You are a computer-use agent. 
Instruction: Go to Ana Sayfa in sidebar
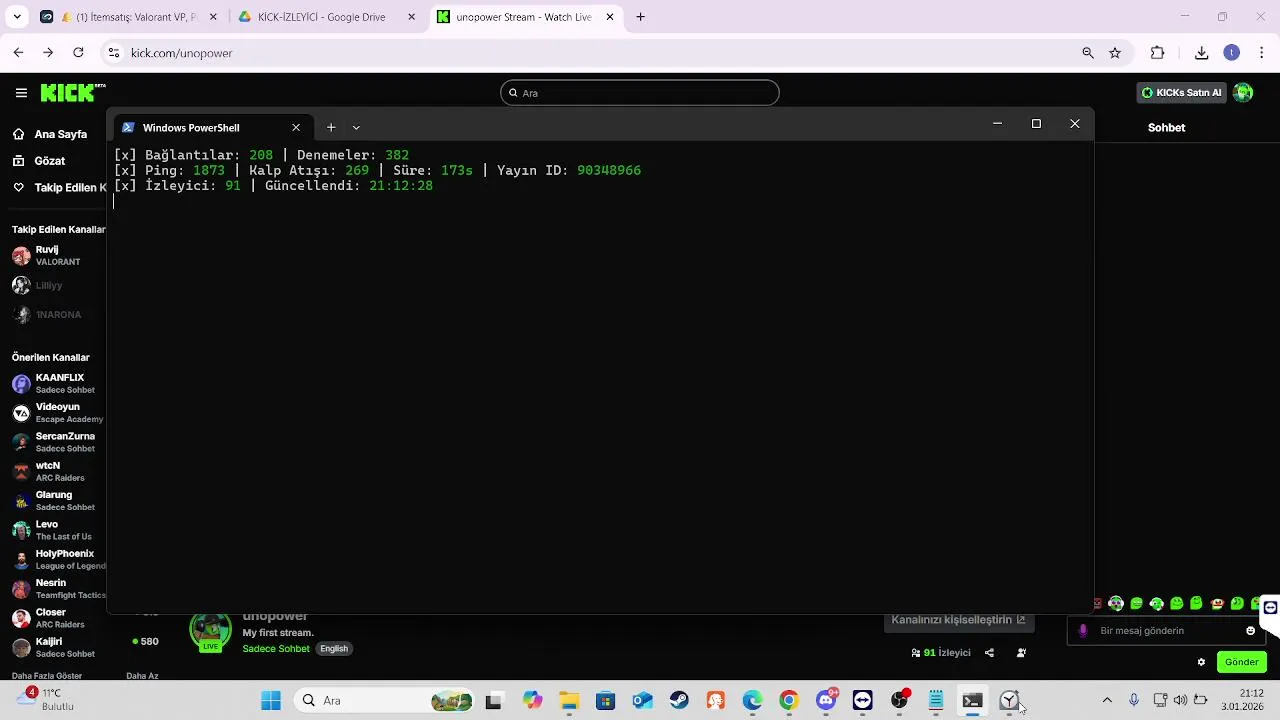(58, 134)
